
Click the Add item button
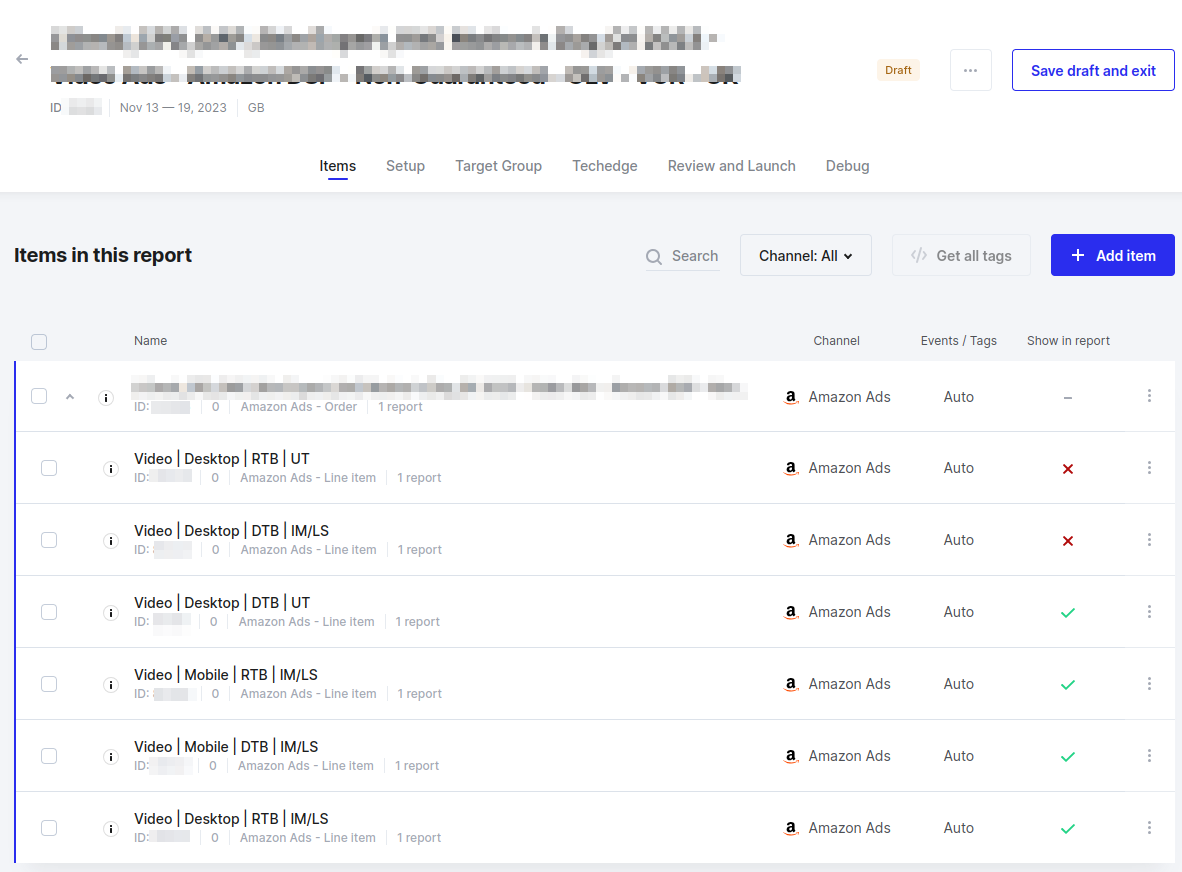click(x=1112, y=256)
